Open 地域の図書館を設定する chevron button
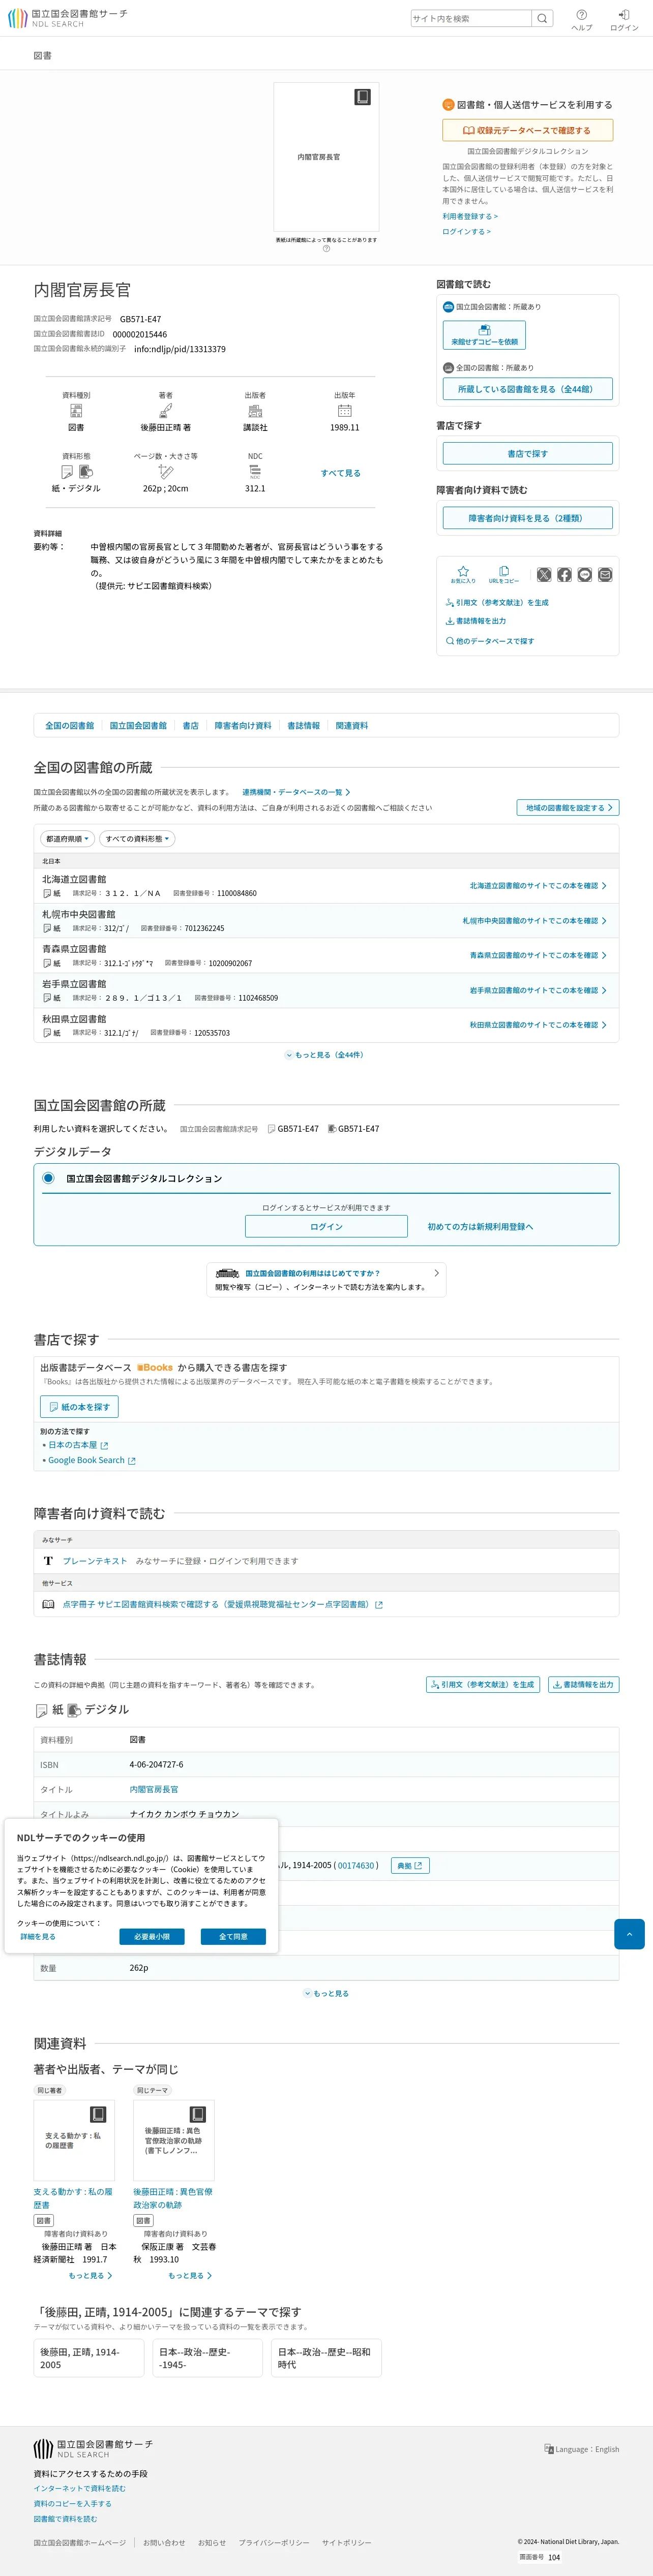Screen dimensions: 653x2576 568,807
